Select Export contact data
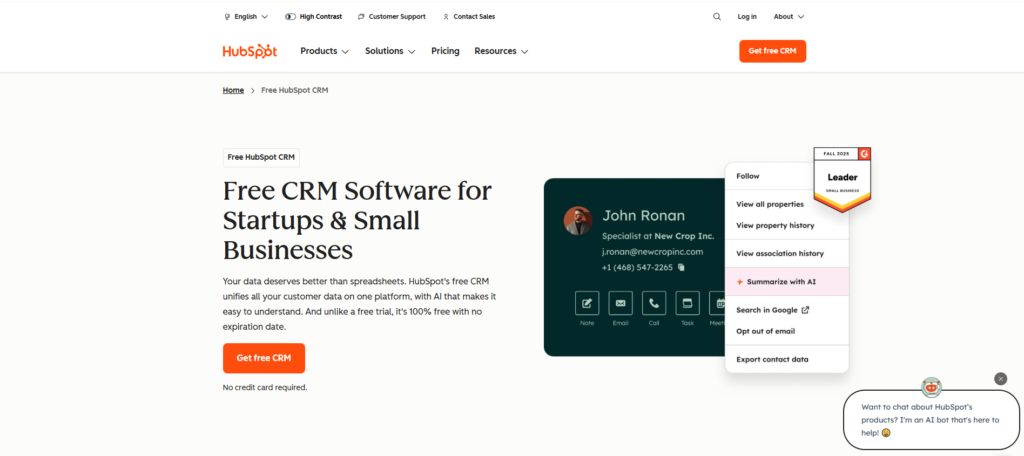Viewport: 1024px width, 456px height. 772,359
